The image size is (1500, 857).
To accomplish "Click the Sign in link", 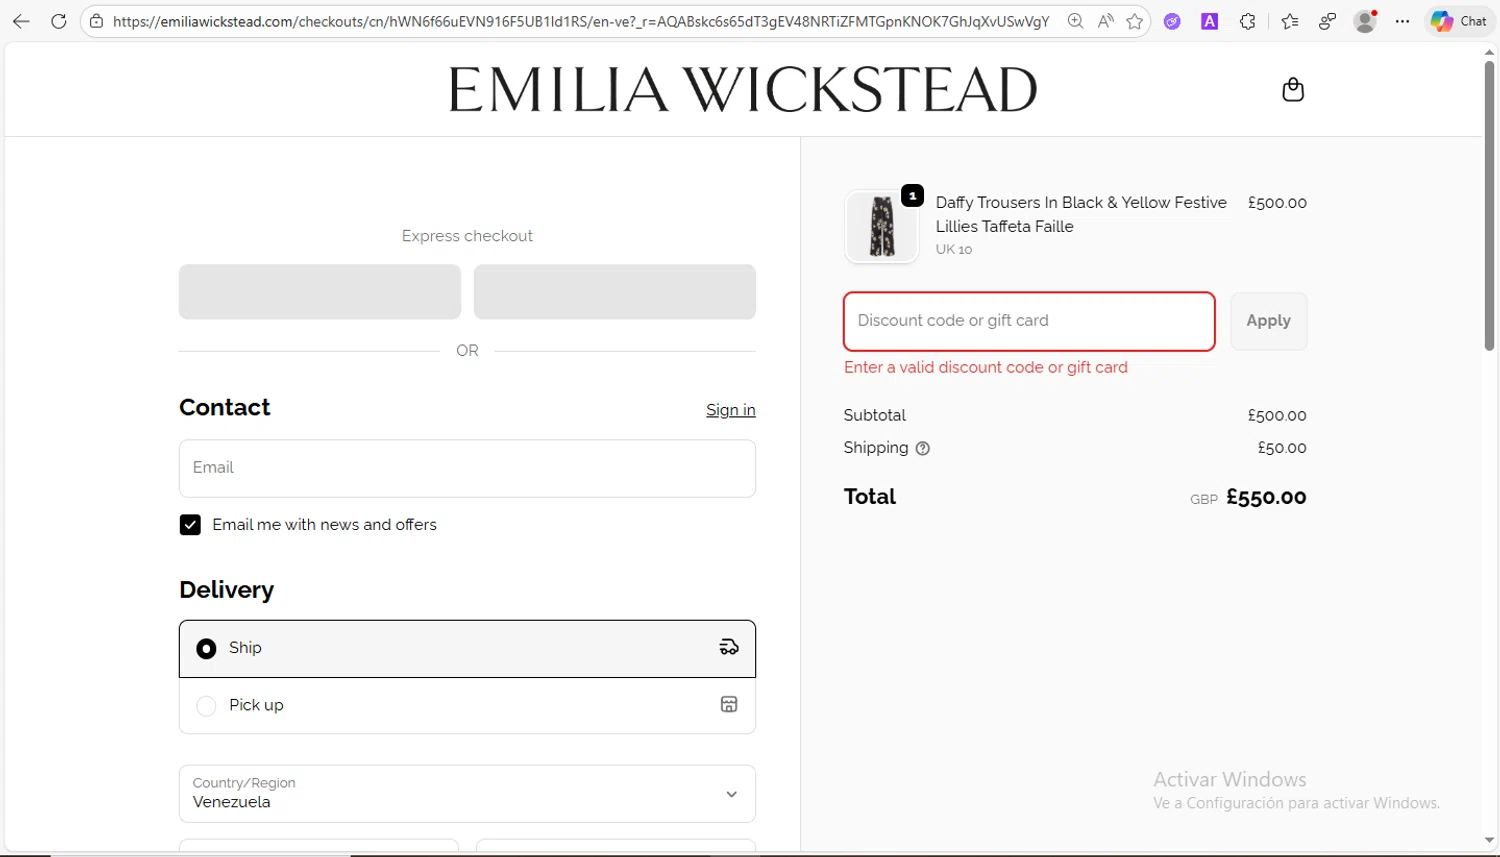I will pyautogui.click(x=731, y=410).
